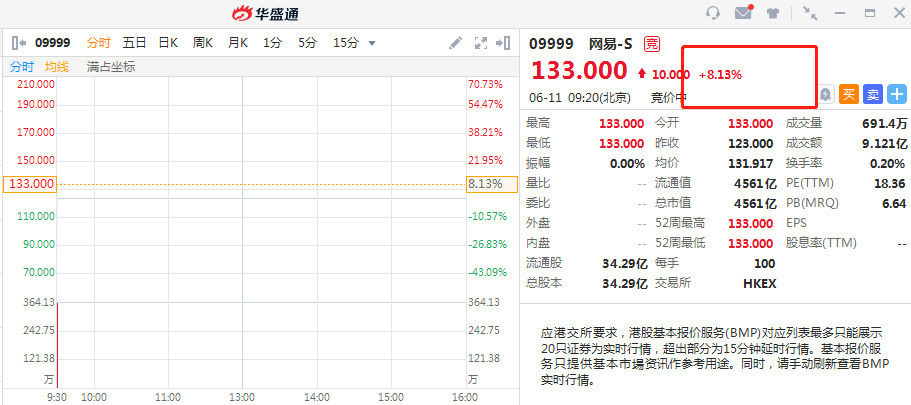Screen dimensions: 911x405
Task: Switch to the 周K chart tab
Action: pos(203,42)
